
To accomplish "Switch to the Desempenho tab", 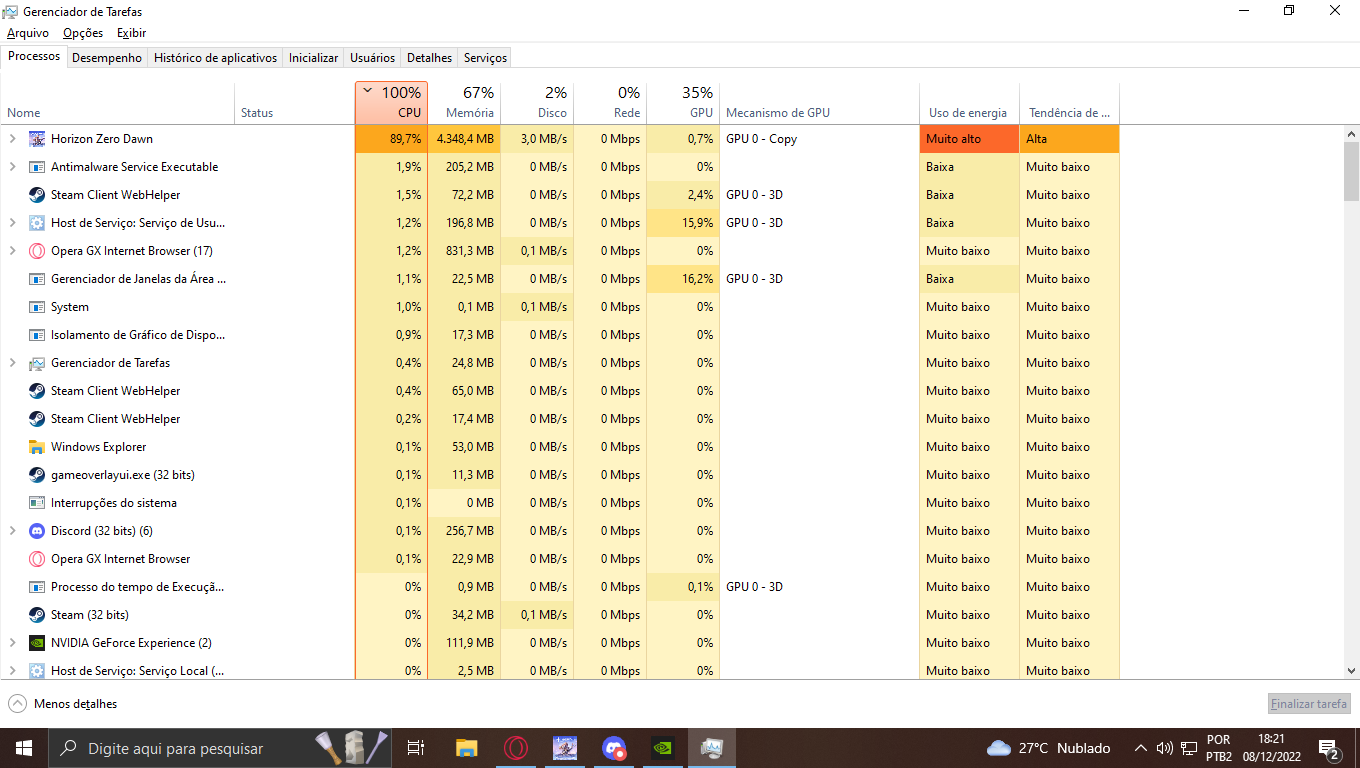I will click(x=107, y=58).
